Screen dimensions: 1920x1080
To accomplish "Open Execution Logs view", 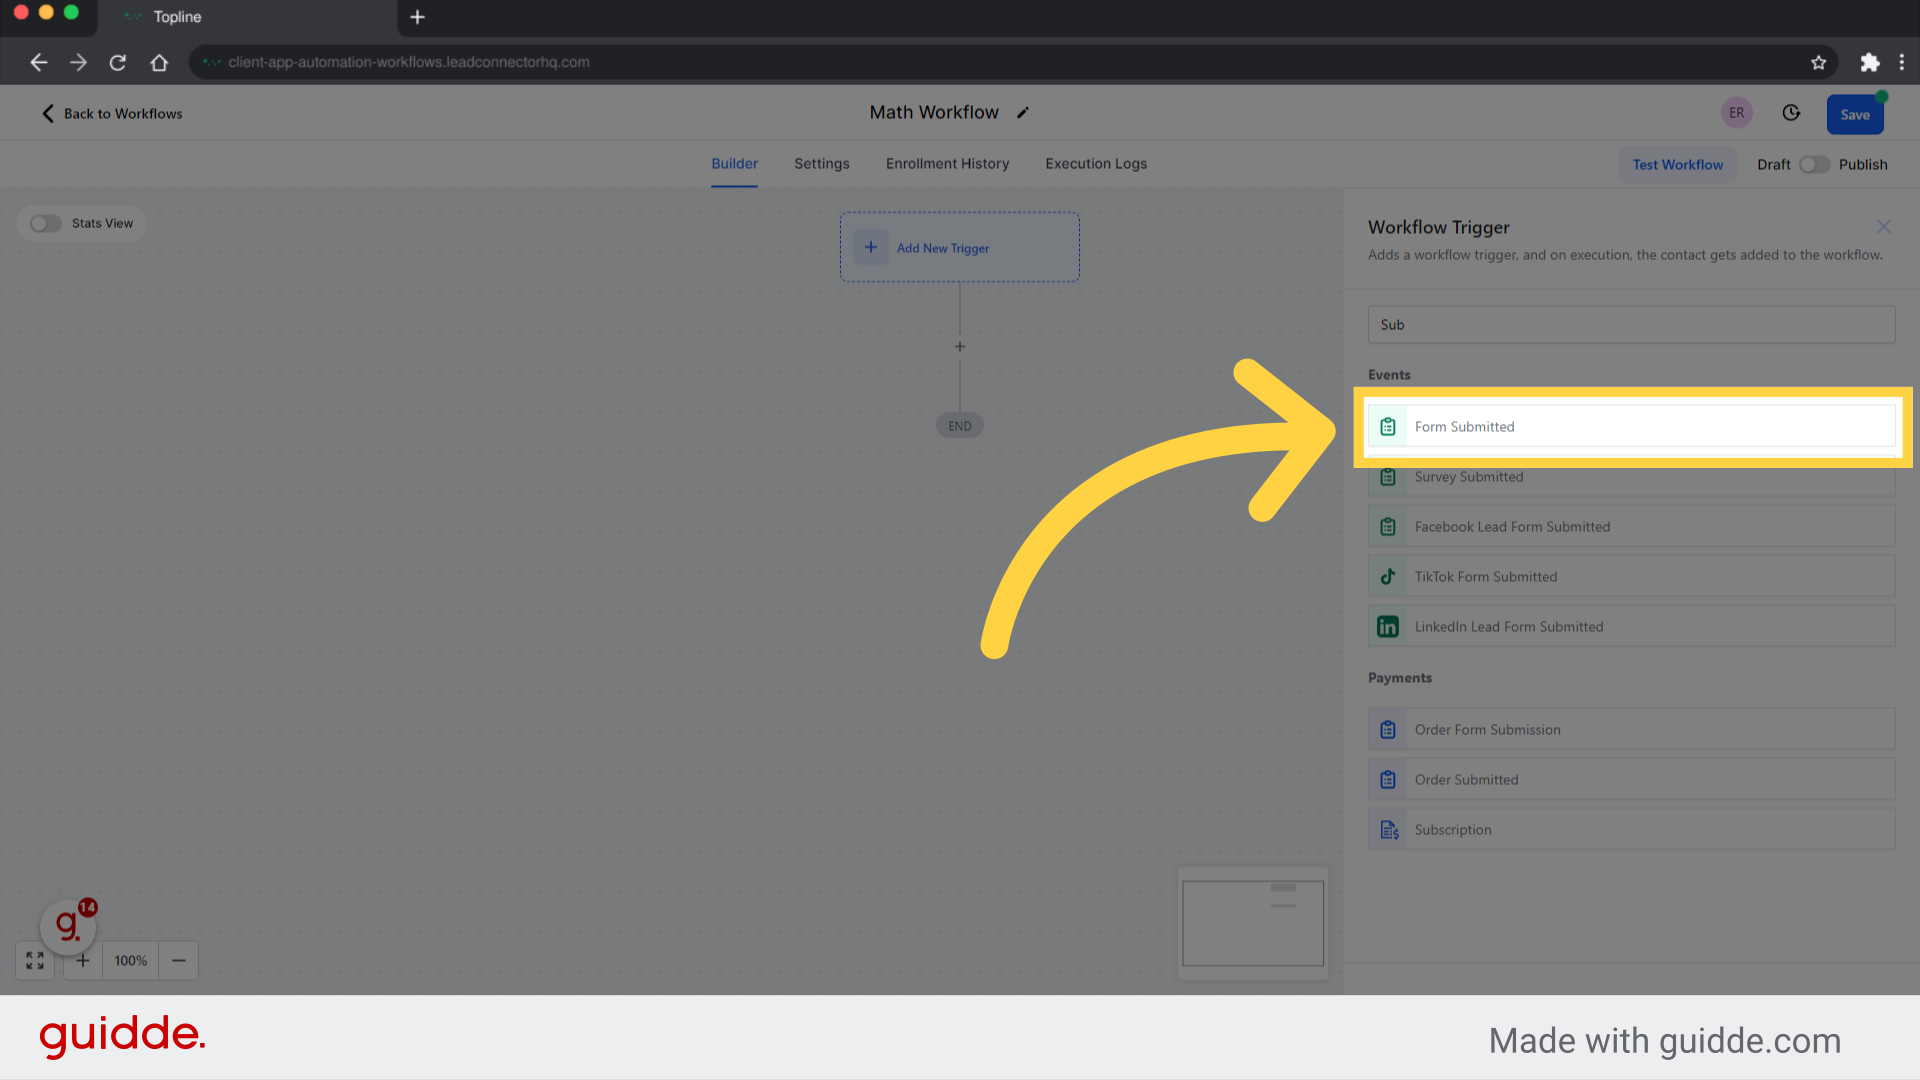I will pyautogui.click(x=1096, y=164).
